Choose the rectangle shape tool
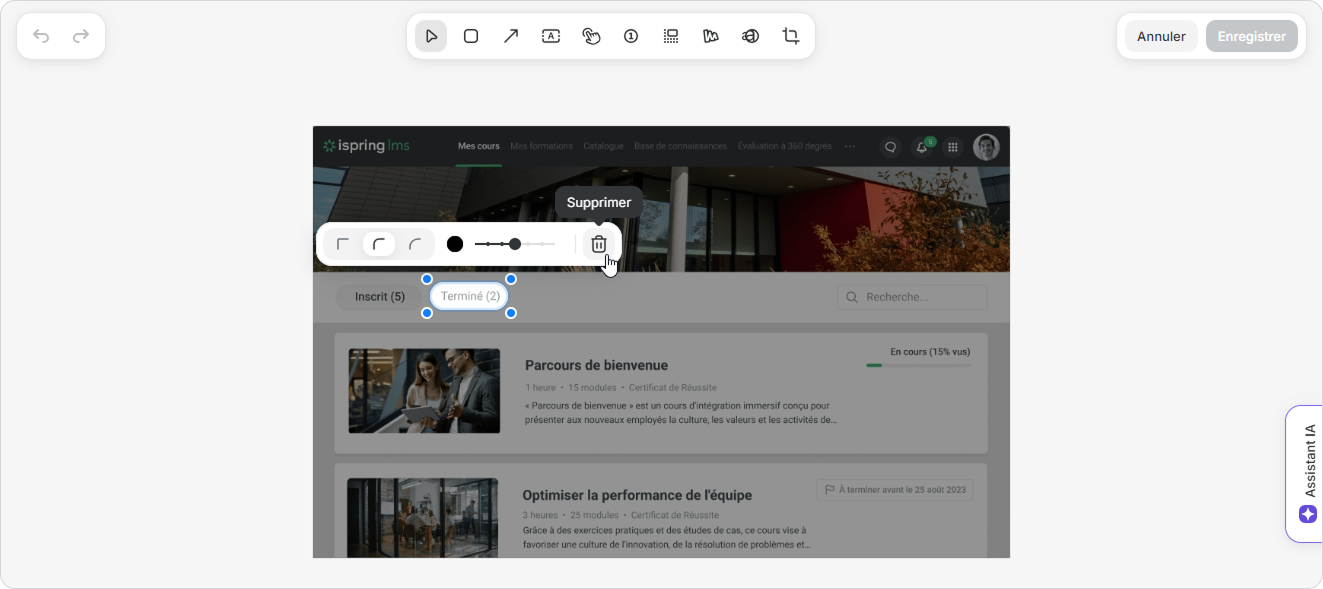This screenshot has width=1323, height=589. click(x=471, y=36)
